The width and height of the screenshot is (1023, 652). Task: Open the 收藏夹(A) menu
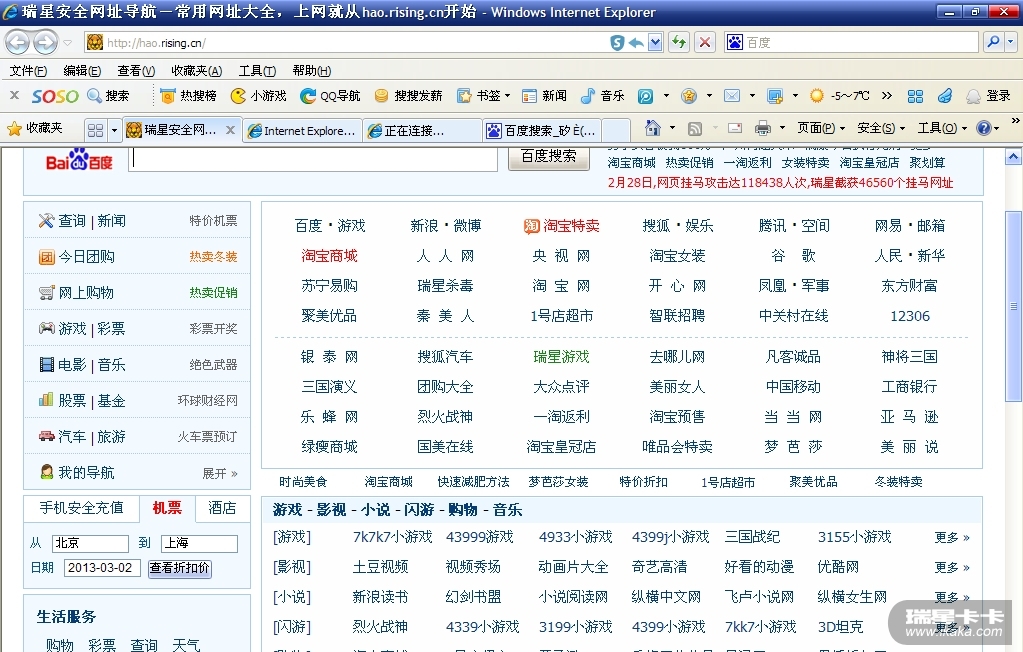pos(196,71)
